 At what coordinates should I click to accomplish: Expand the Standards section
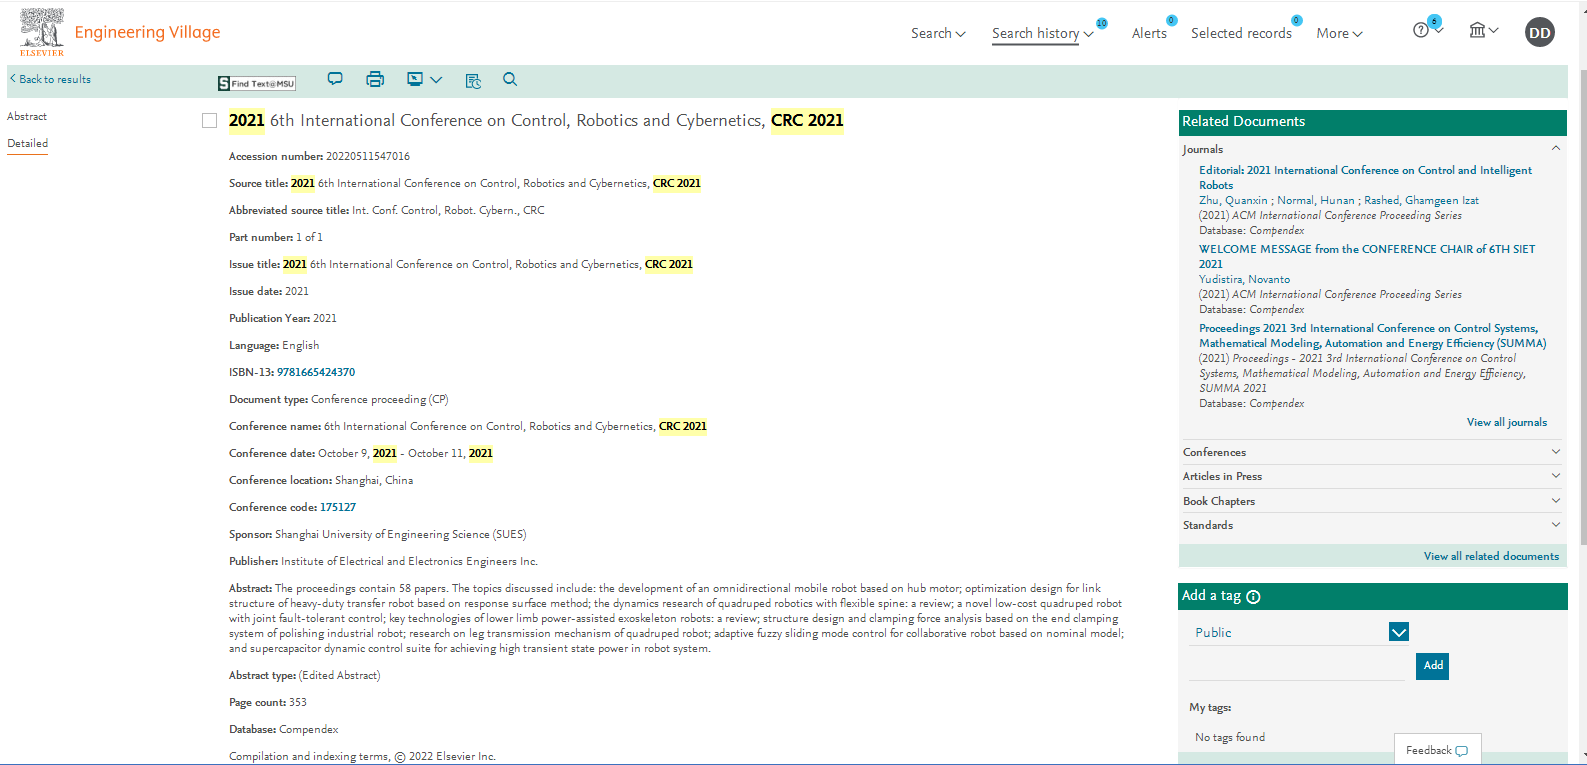[x=1372, y=525]
